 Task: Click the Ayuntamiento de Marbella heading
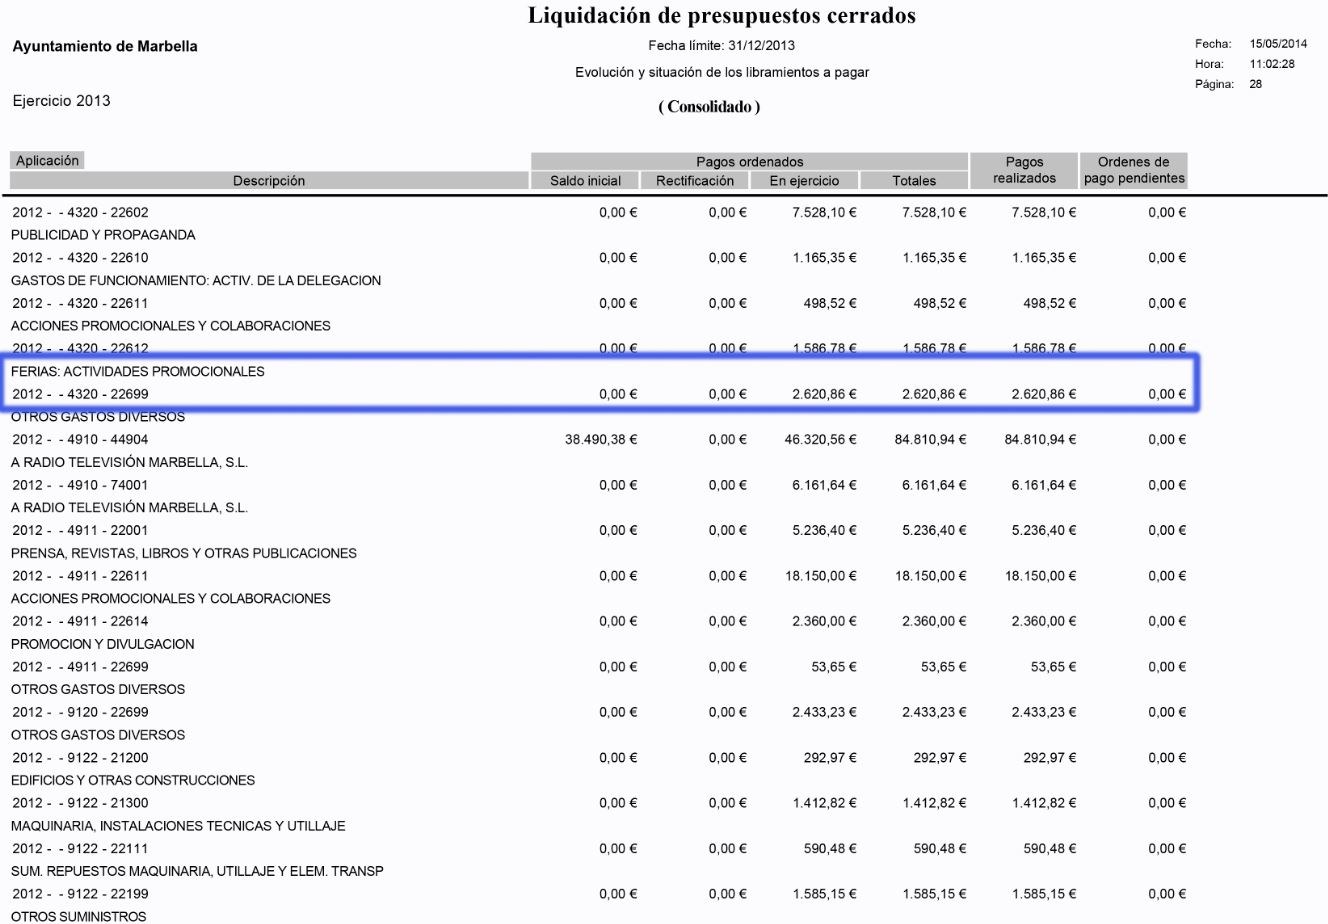tap(105, 47)
